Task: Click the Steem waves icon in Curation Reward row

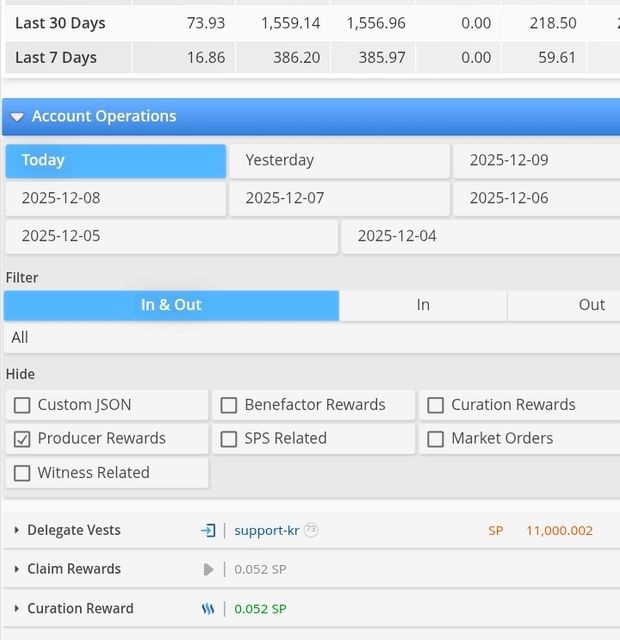Action: tap(208, 608)
